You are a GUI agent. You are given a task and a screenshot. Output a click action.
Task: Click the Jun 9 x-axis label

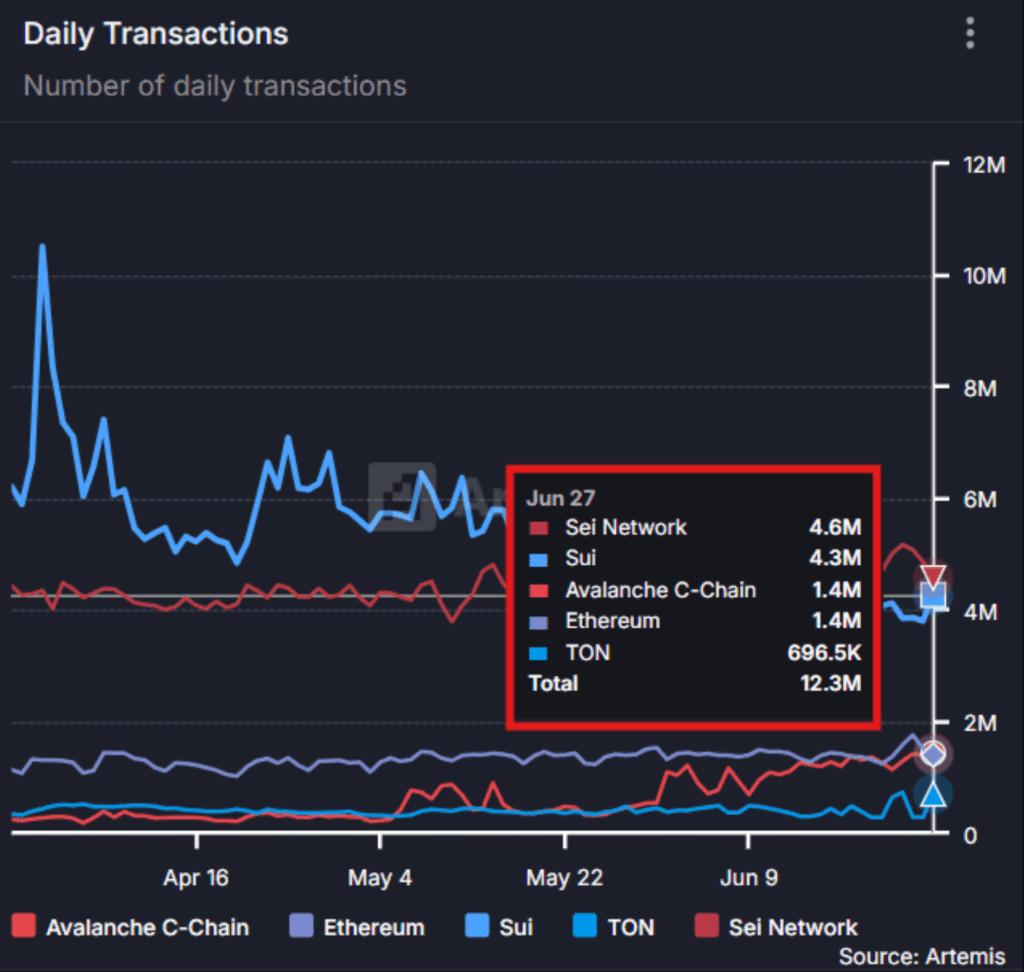pos(748,877)
